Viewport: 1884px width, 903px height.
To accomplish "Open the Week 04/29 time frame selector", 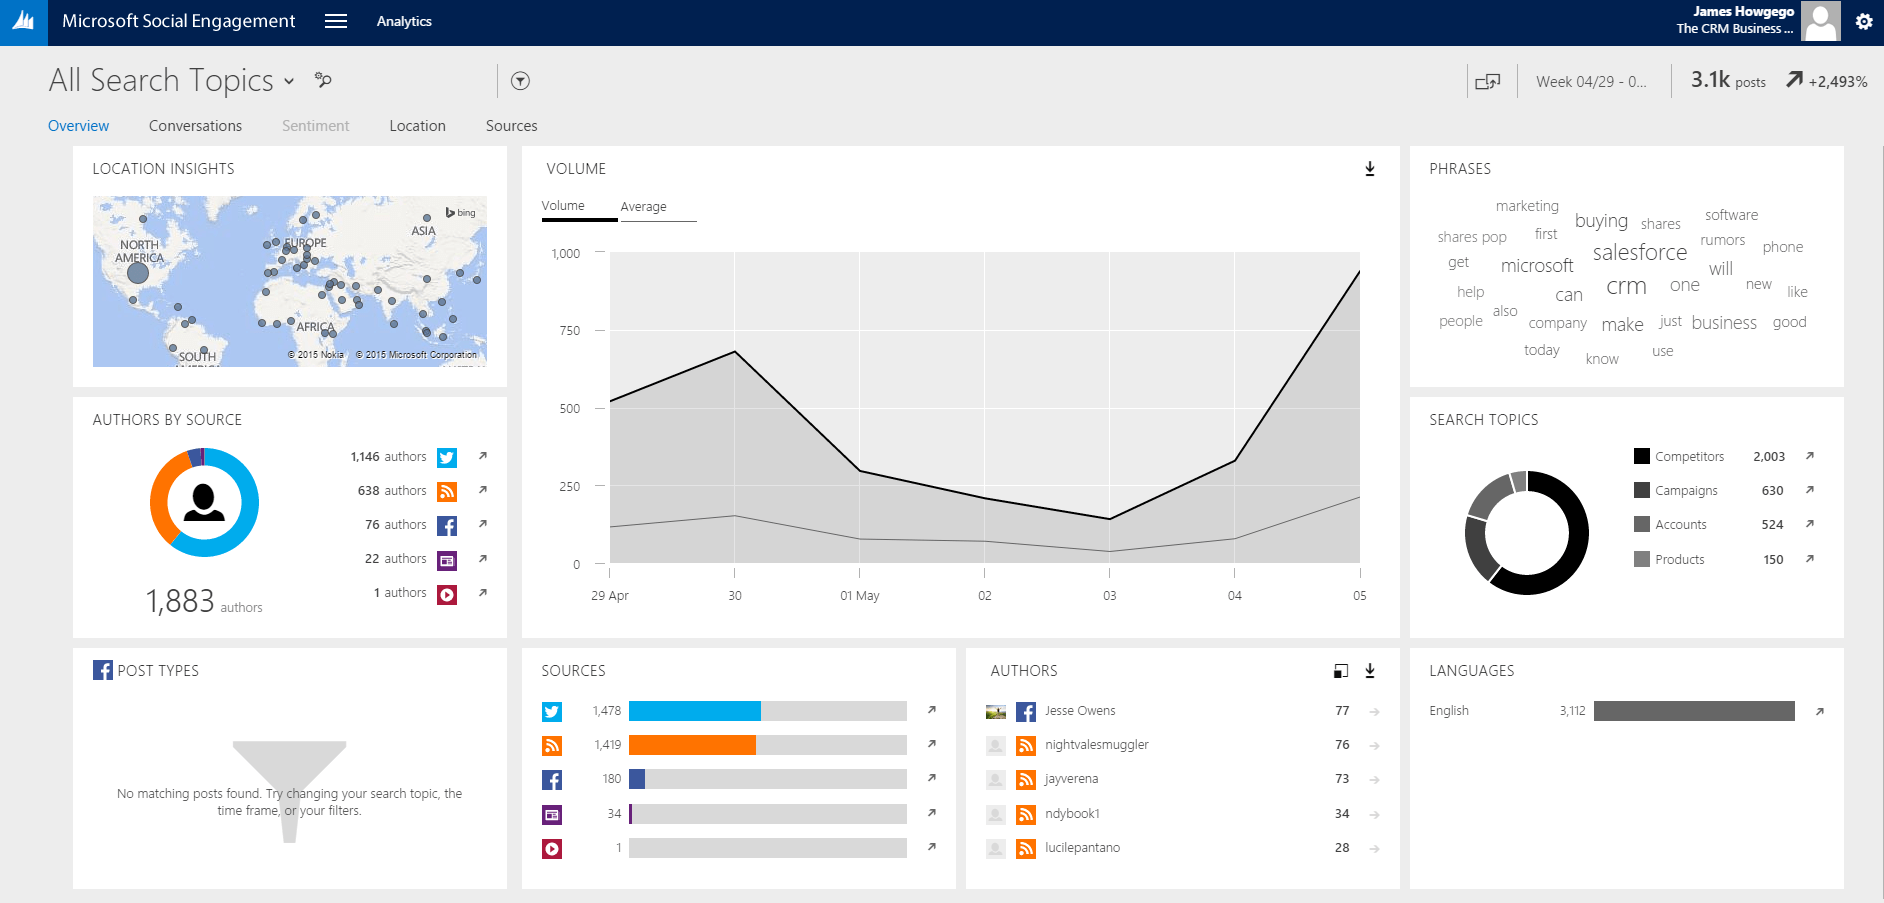I will click(1593, 81).
